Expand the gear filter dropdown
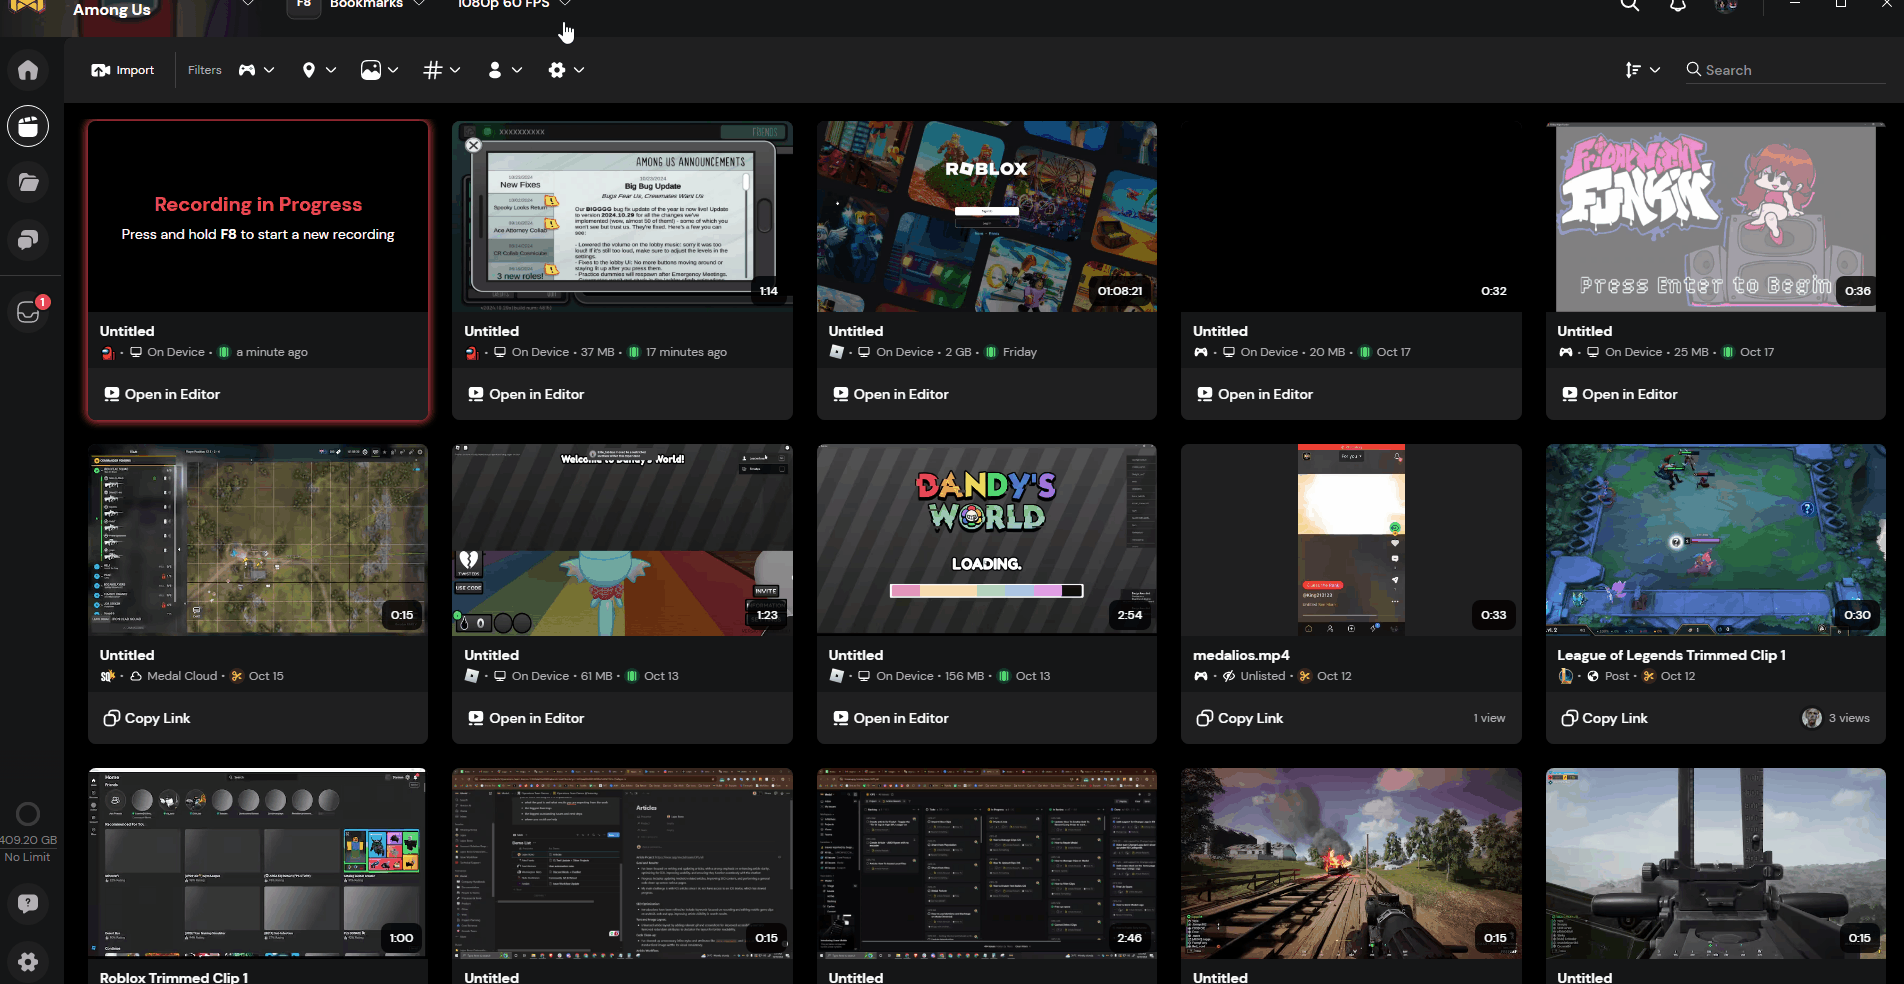Image resolution: width=1904 pixels, height=984 pixels. click(566, 70)
